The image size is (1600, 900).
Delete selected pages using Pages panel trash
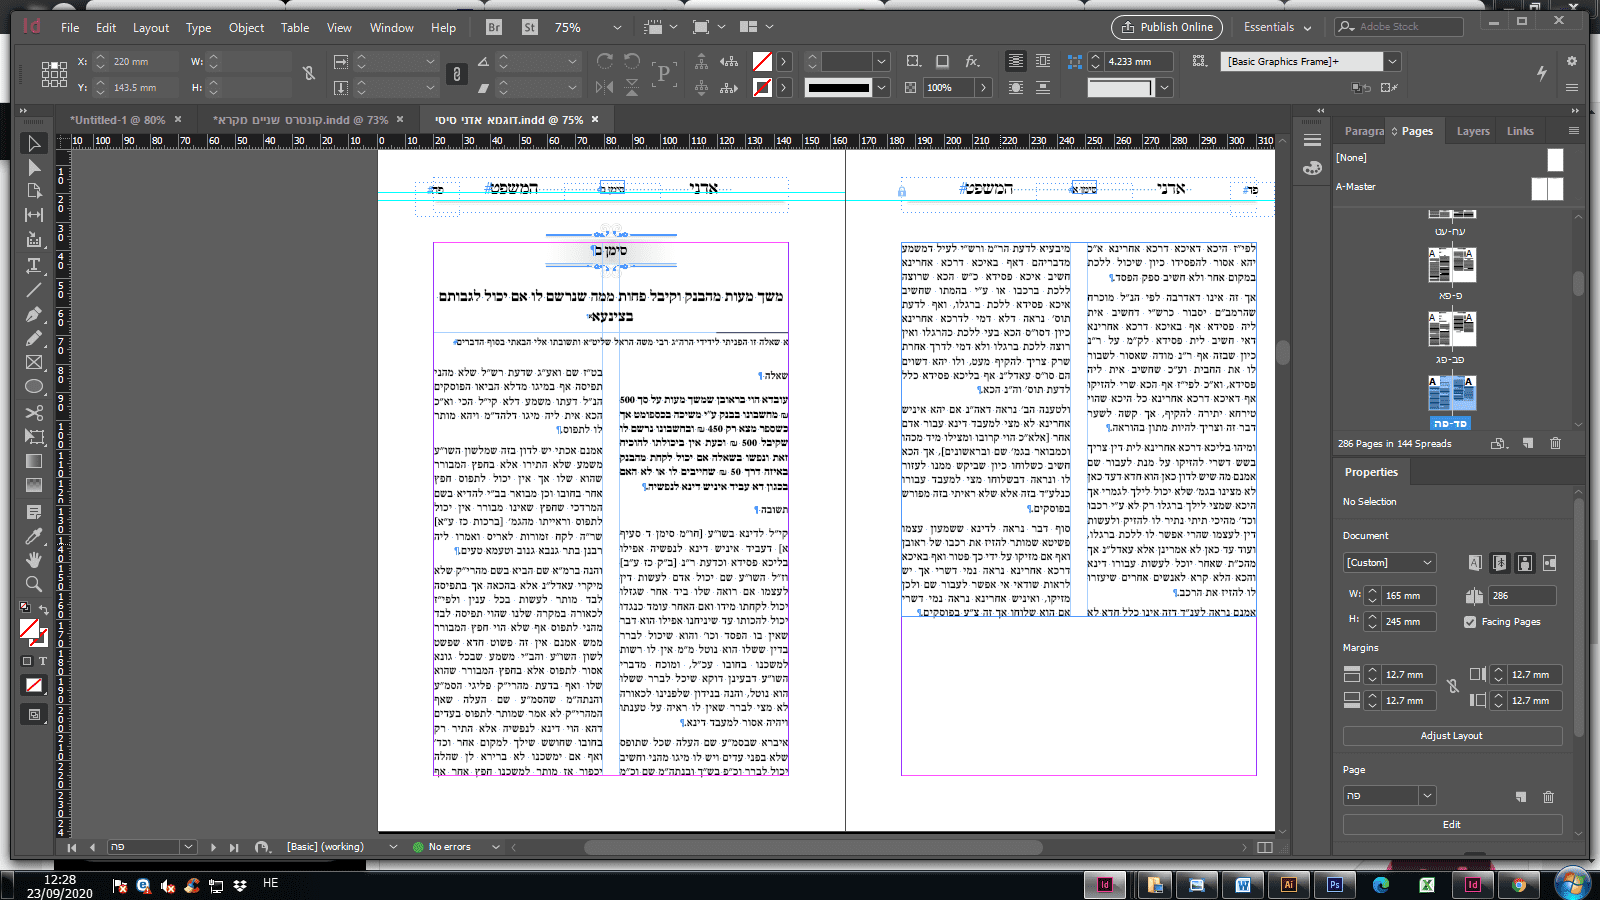pos(1555,443)
